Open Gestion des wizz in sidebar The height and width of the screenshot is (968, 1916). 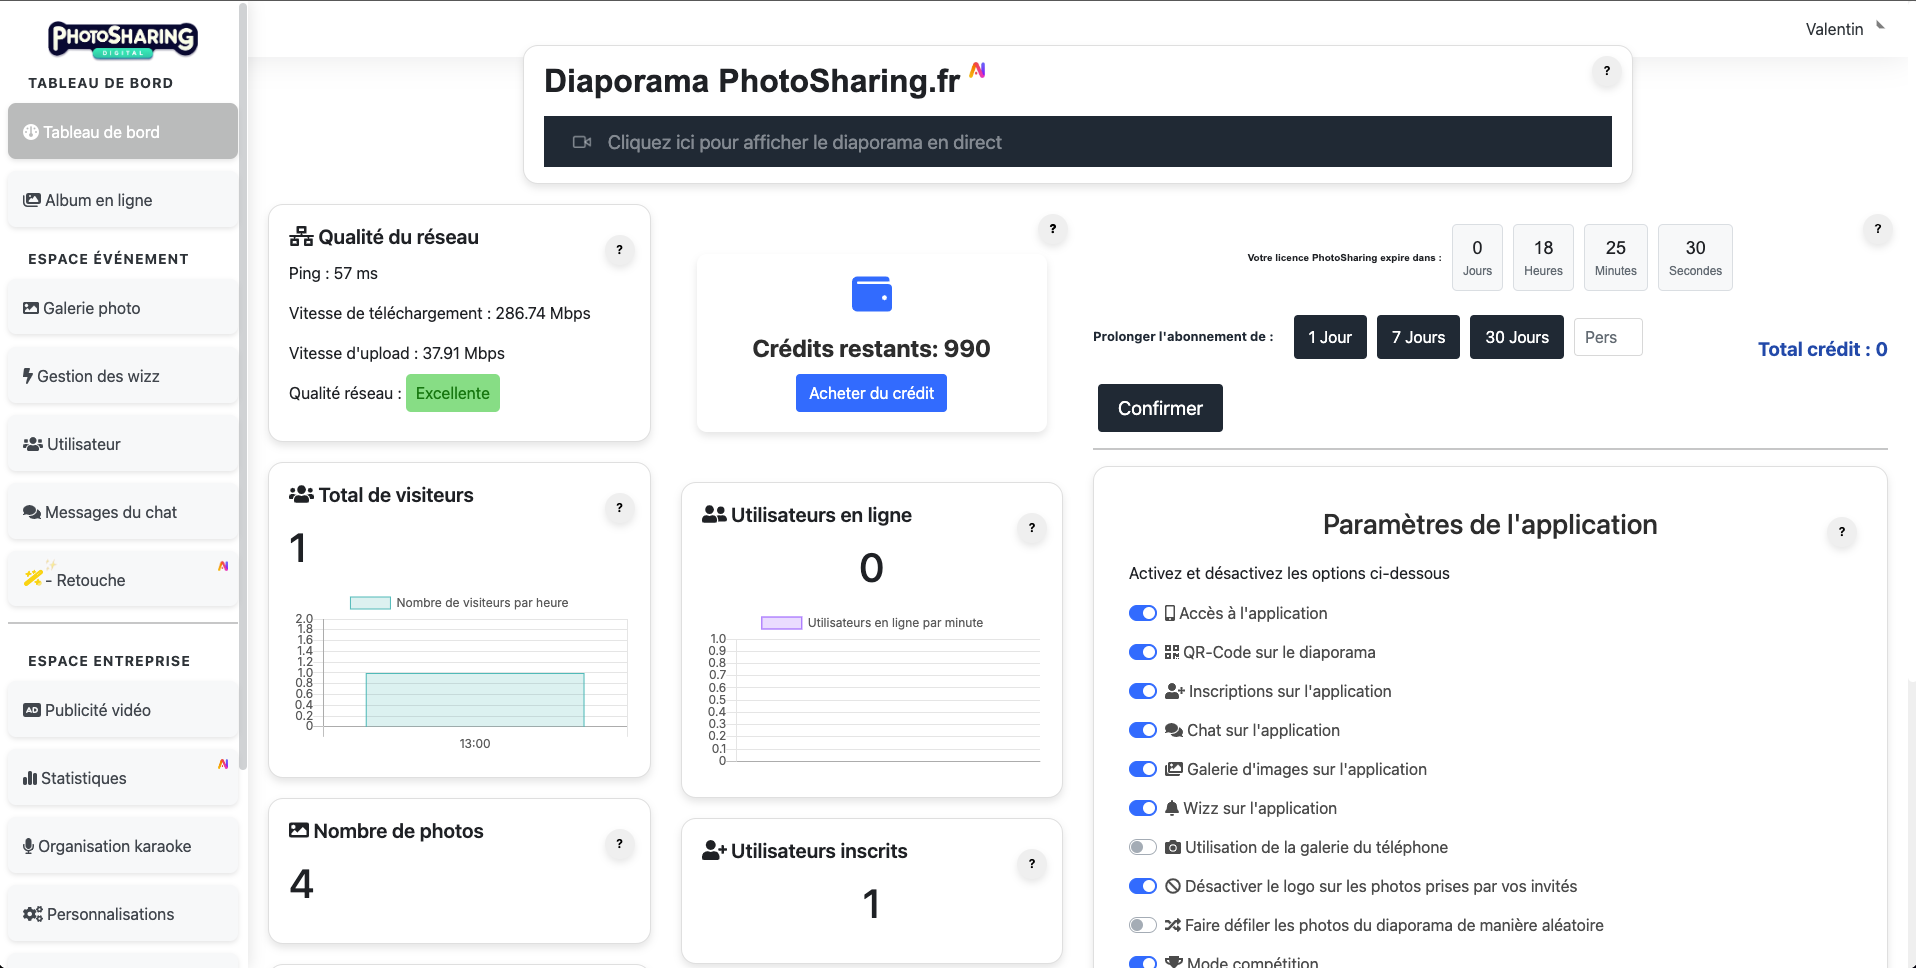coord(123,376)
